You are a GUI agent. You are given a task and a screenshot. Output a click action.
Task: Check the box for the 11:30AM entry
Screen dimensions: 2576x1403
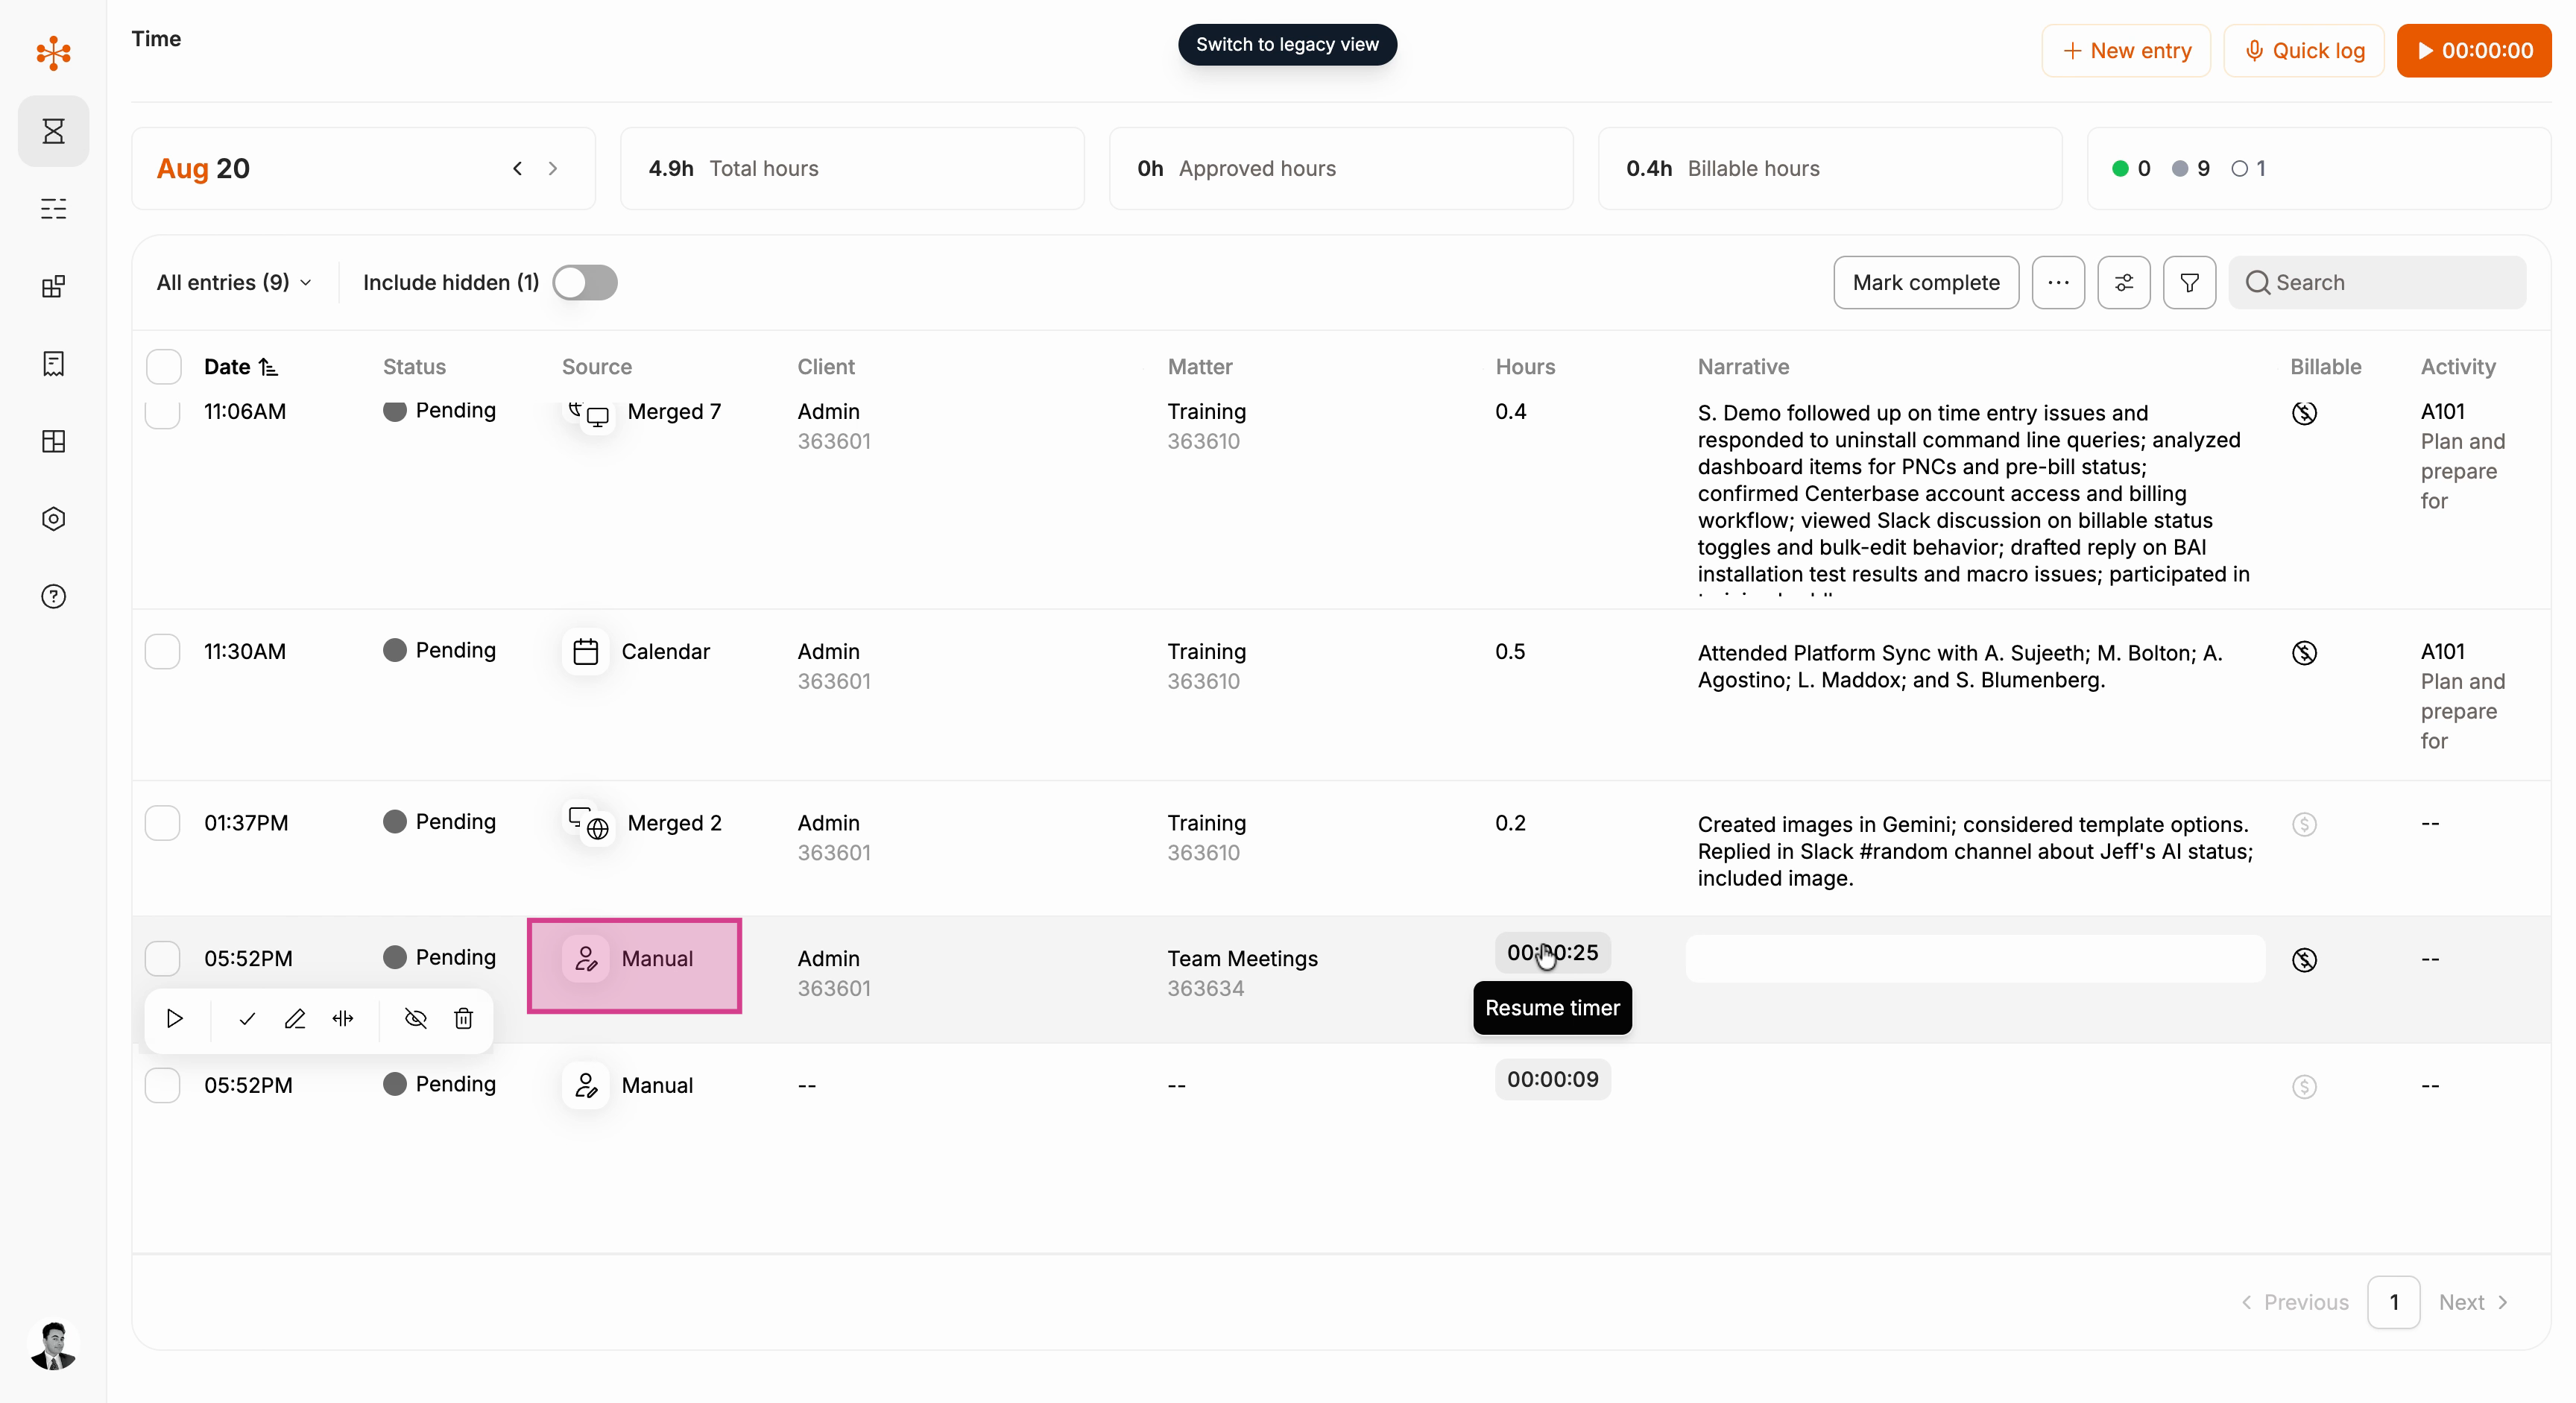[163, 652]
